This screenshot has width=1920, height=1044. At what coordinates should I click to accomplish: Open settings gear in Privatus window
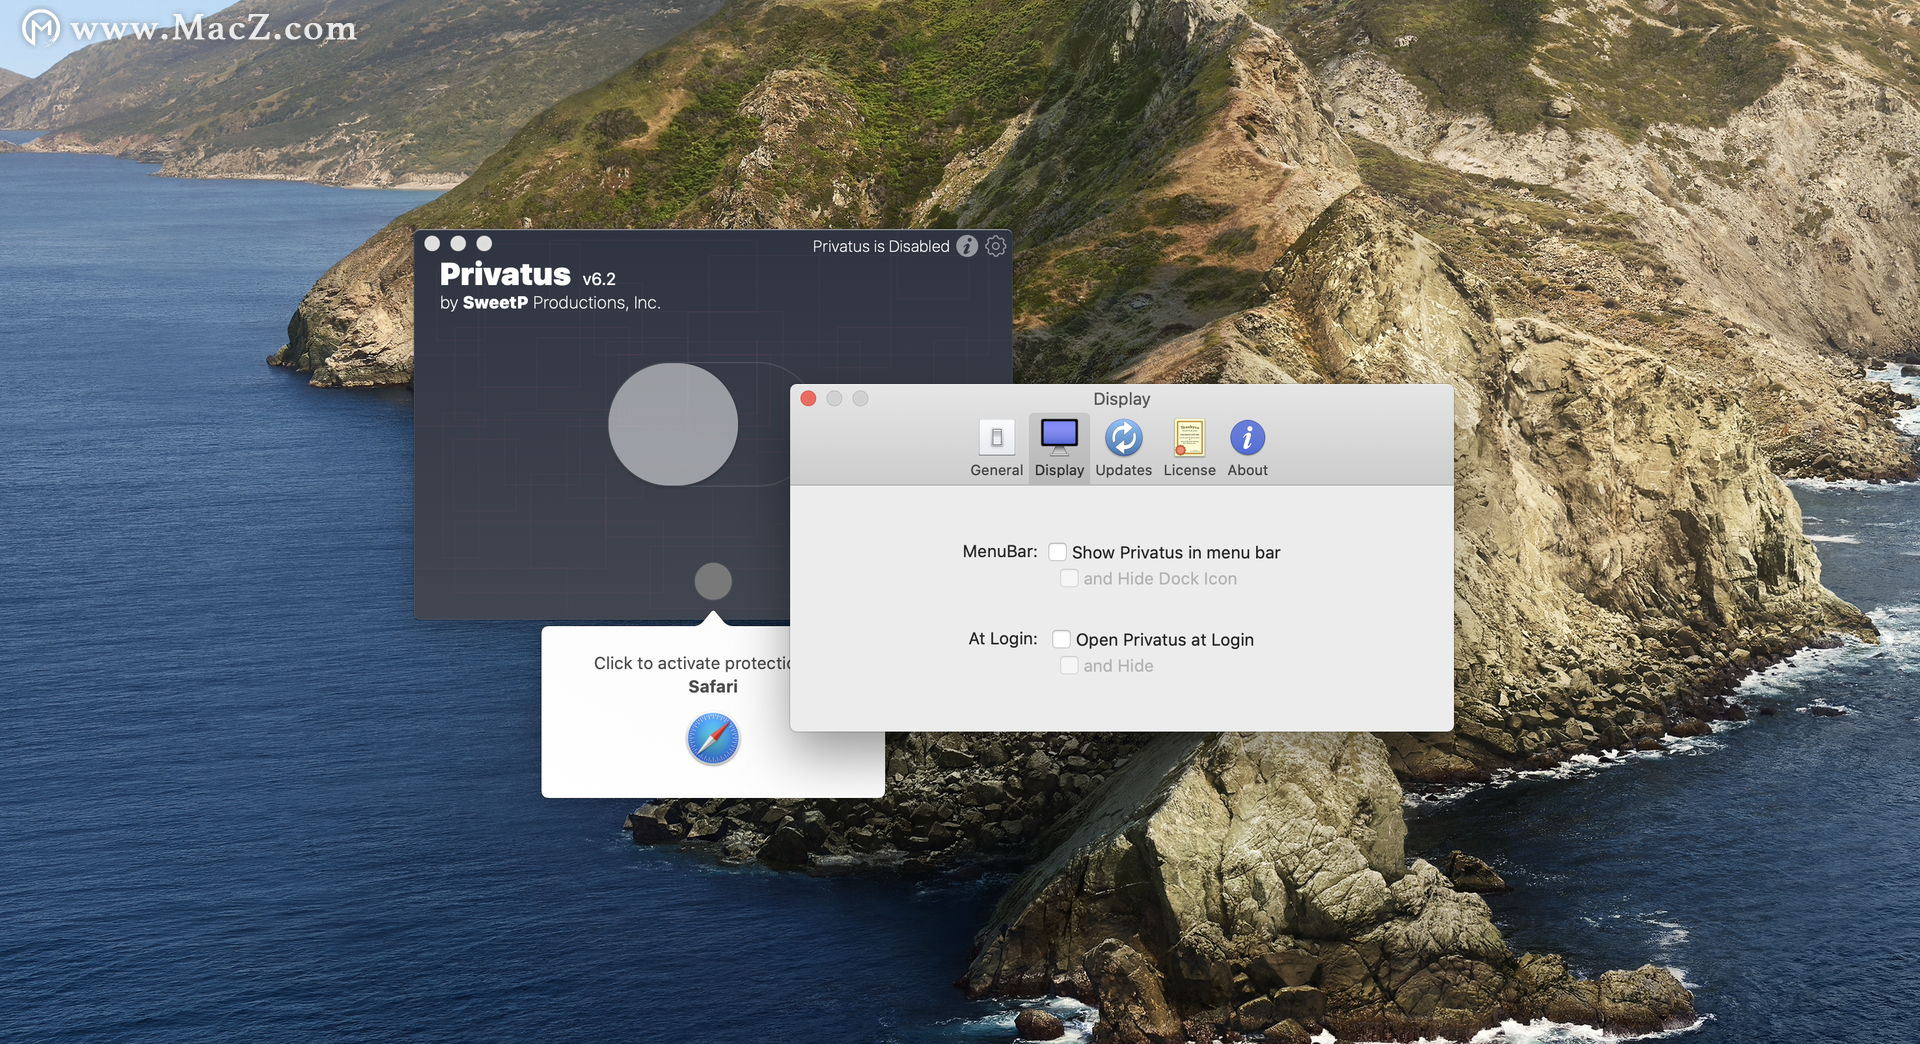(x=996, y=246)
